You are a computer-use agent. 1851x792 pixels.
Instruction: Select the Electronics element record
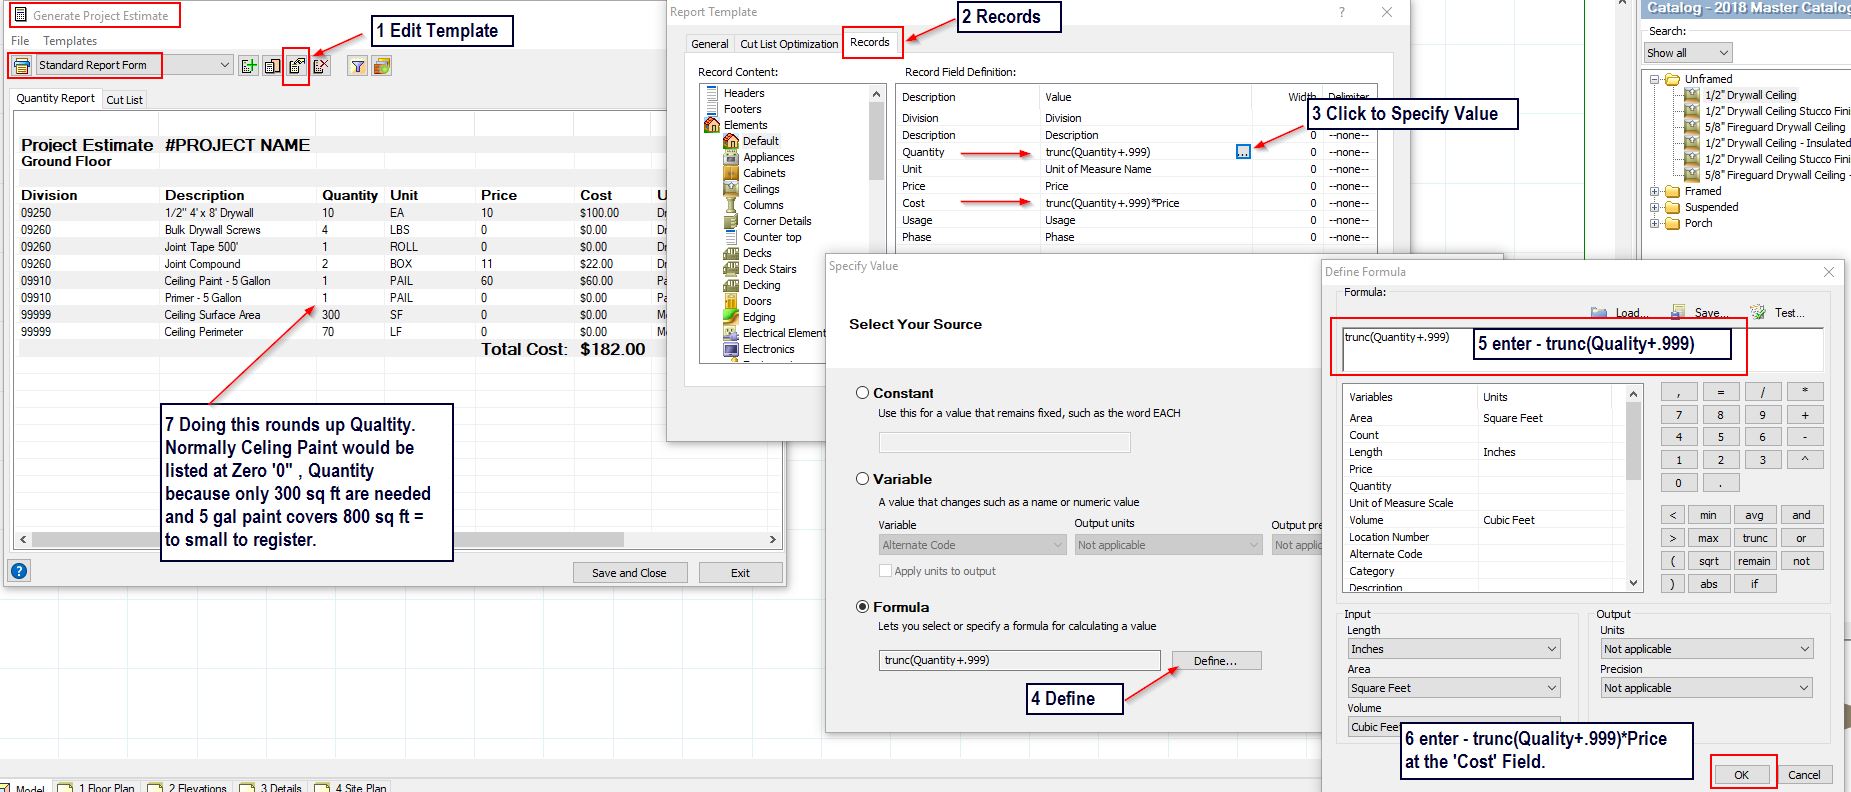point(768,349)
